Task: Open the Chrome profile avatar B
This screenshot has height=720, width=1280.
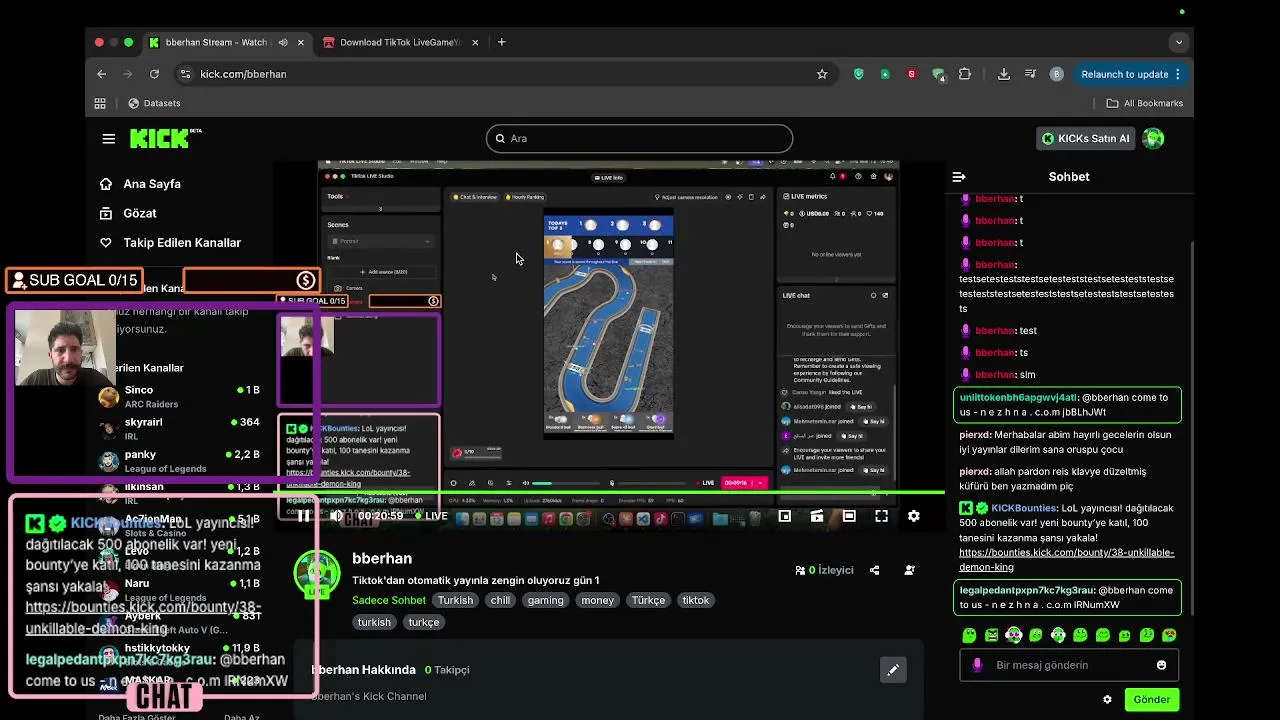Action: [x=1057, y=74]
